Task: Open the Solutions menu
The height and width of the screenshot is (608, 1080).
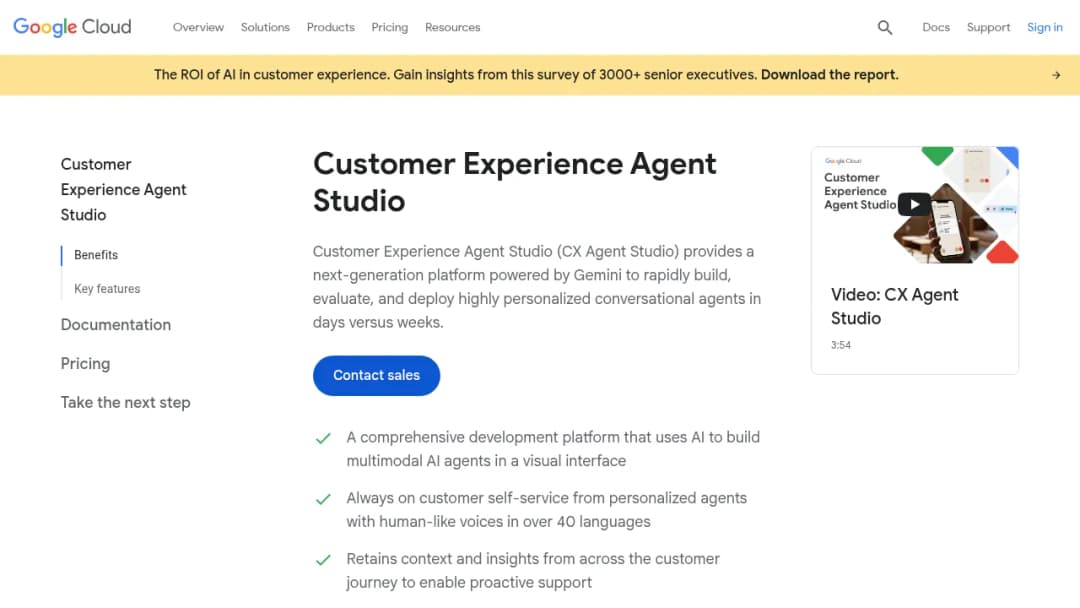Action: coord(265,28)
